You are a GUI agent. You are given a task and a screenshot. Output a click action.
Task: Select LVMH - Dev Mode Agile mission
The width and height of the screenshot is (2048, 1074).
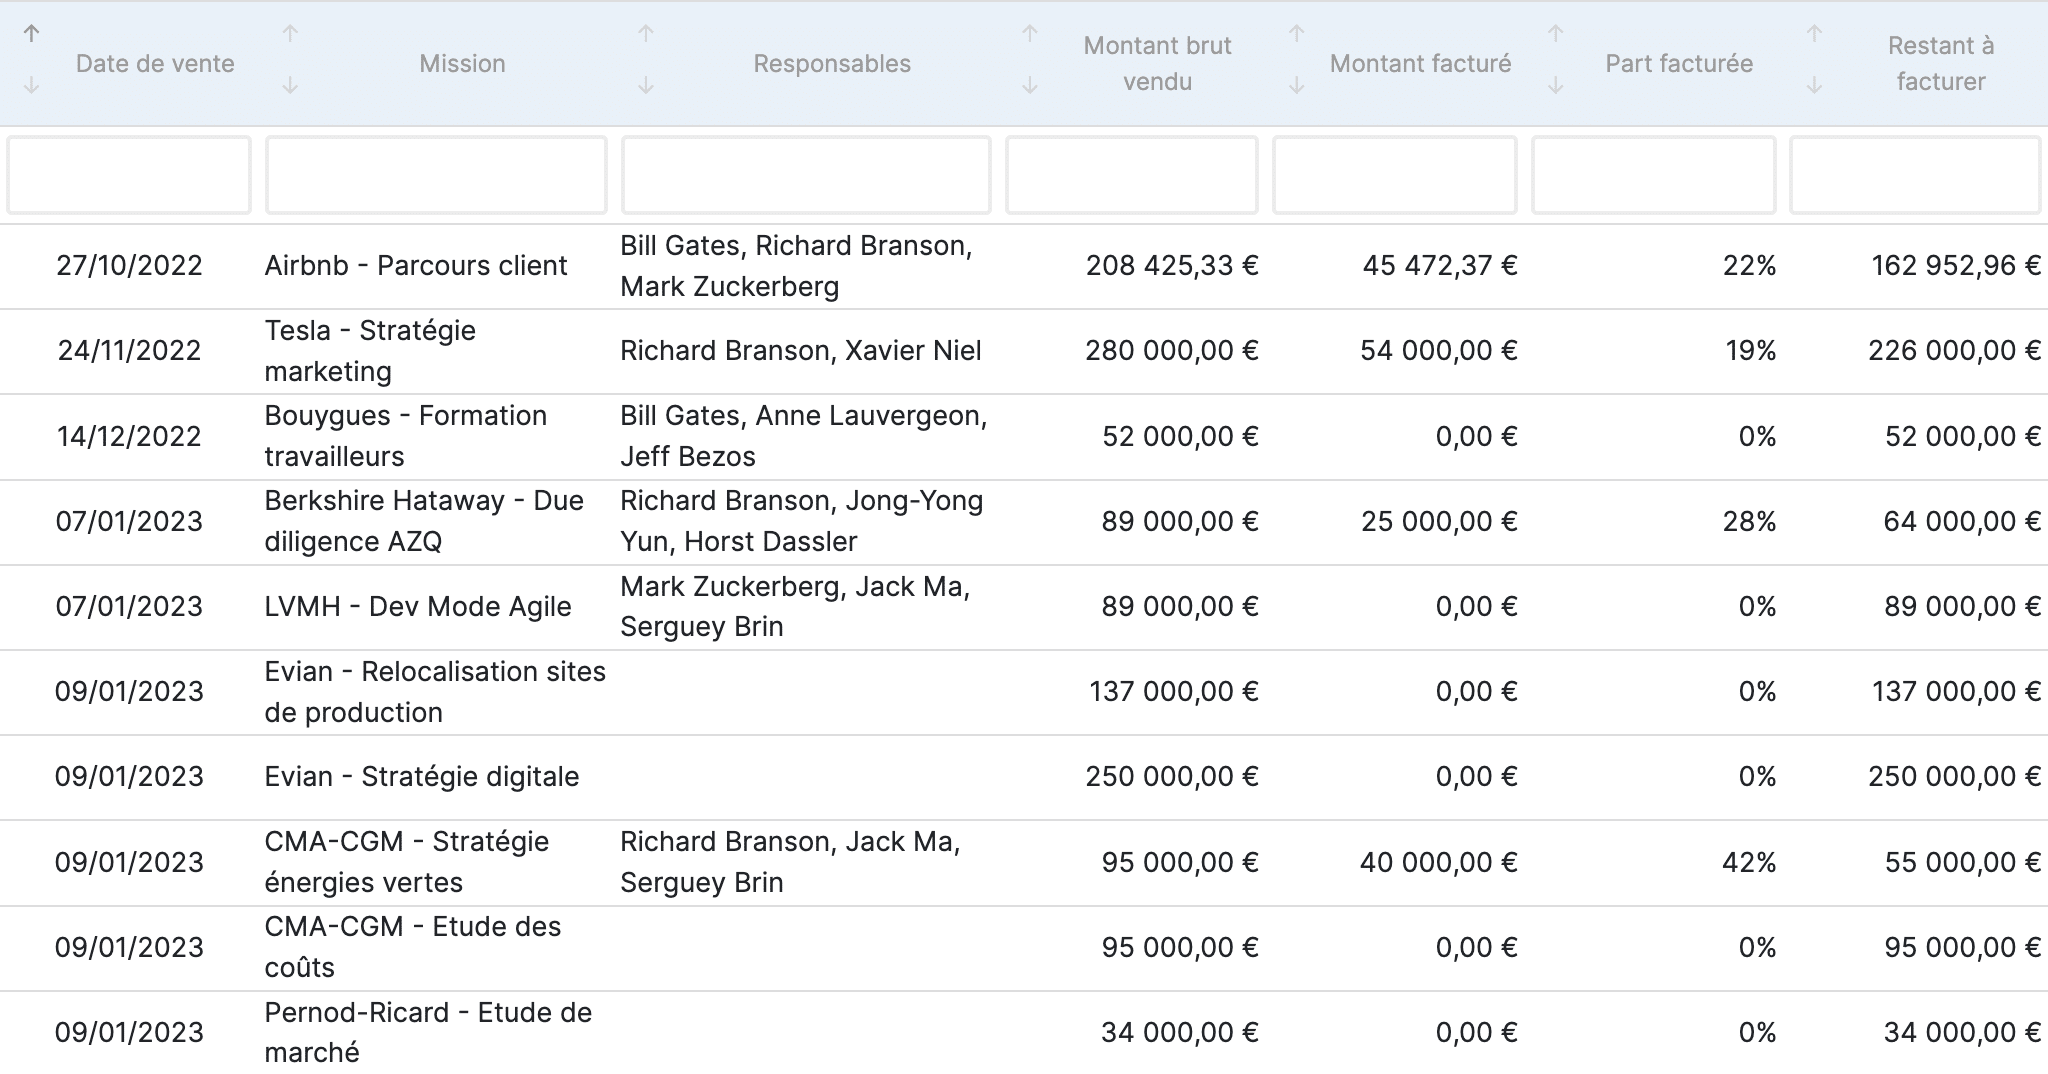(x=418, y=606)
